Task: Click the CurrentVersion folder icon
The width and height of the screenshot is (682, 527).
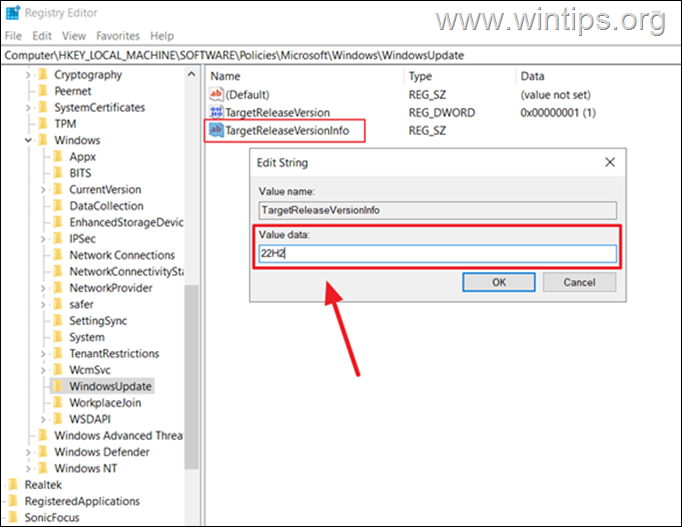Action: coord(58,190)
